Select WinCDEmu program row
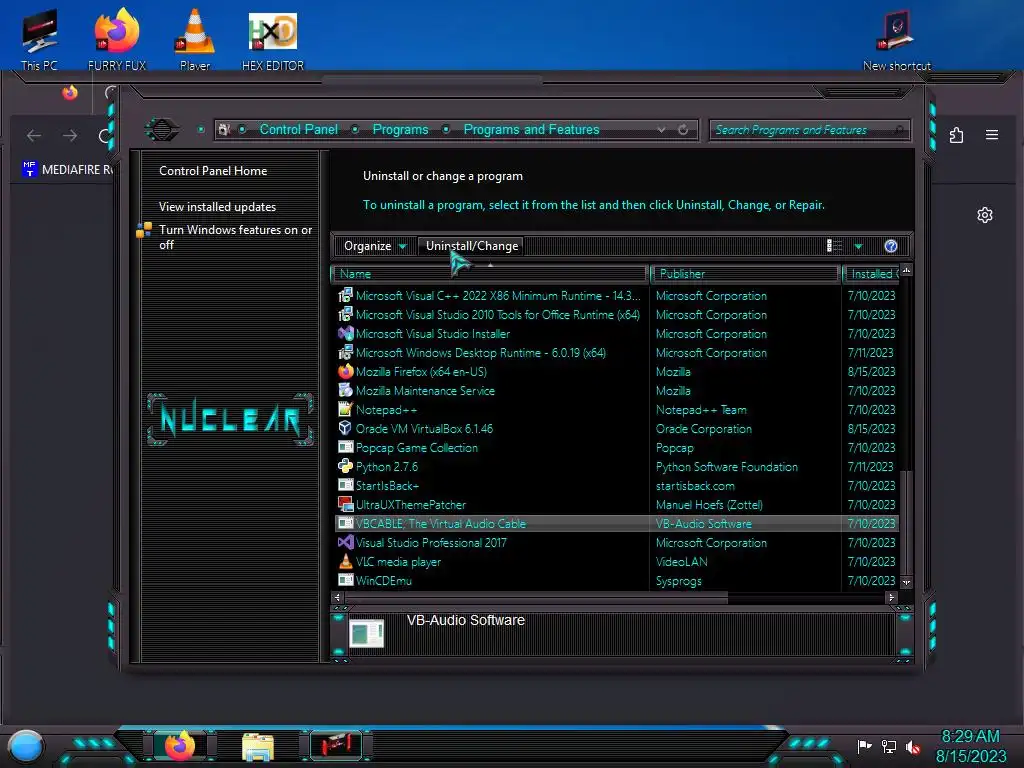This screenshot has height=768, width=1024. (616, 580)
